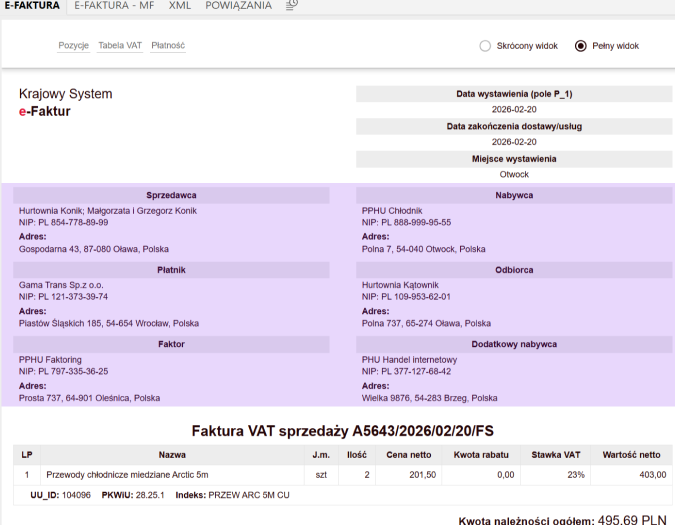675x525 pixels.
Task: Jump to the Pozycje section link
Action: coord(74,46)
